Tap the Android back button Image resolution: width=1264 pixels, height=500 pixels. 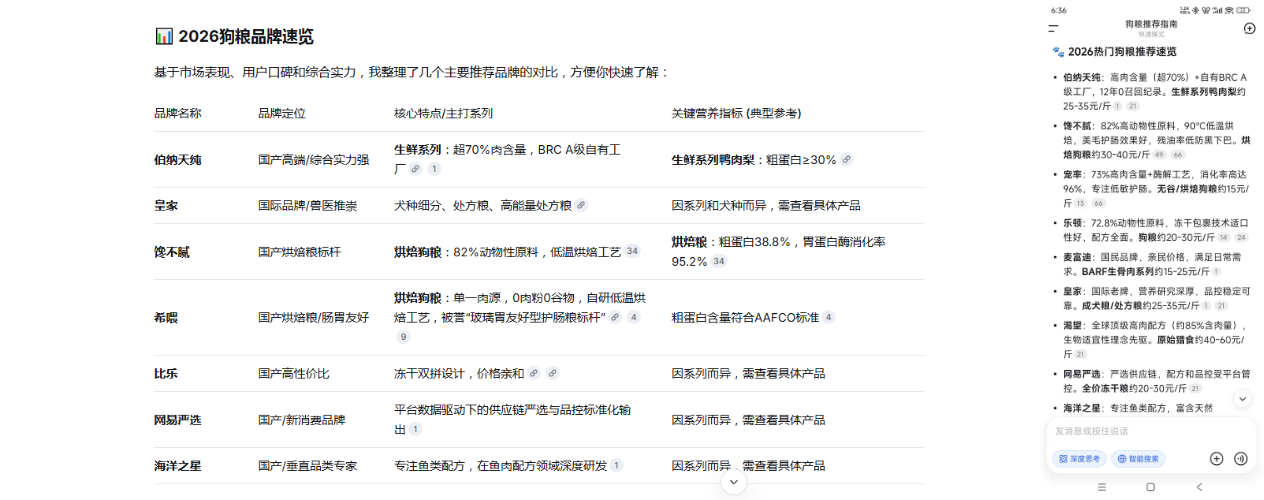(x=1199, y=486)
